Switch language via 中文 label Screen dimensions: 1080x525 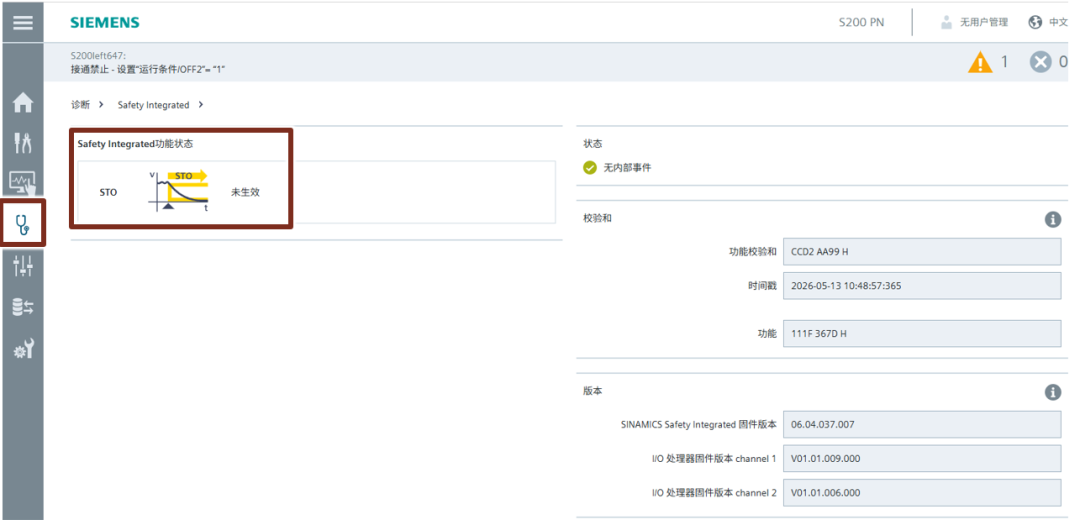tap(1058, 22)
